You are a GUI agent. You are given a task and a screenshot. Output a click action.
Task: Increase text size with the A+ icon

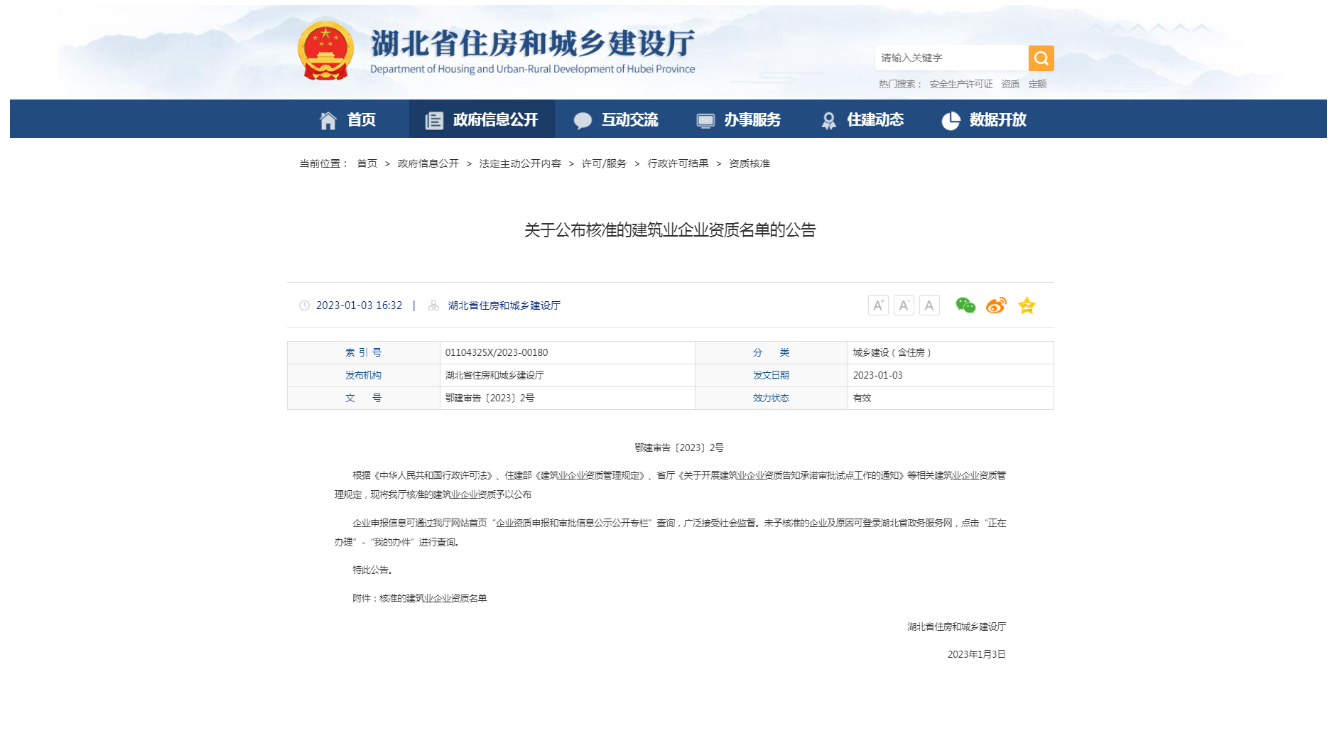click(x=879, y=305)
